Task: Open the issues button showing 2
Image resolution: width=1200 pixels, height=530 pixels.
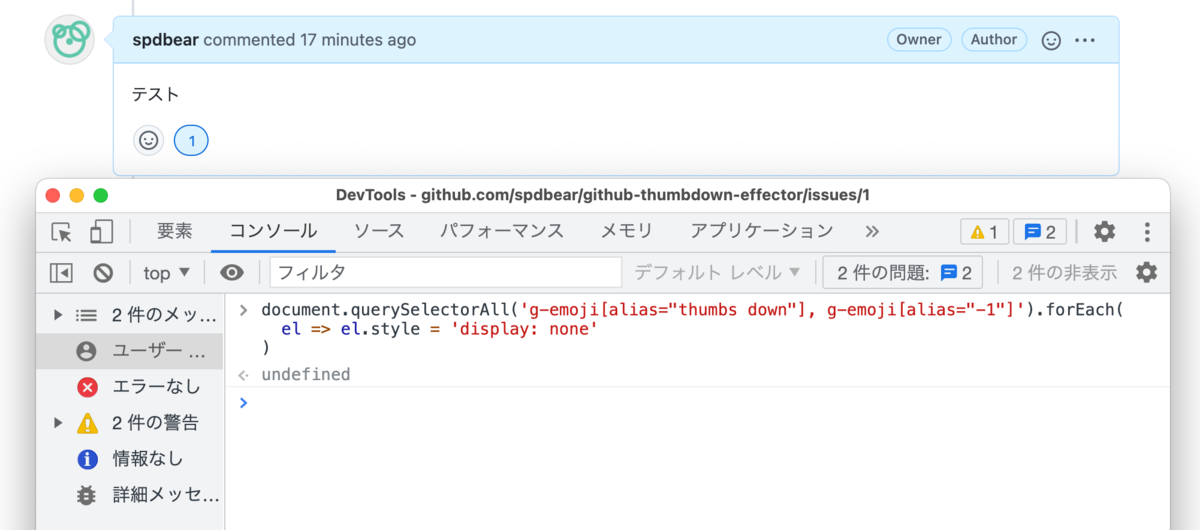Action: (903, 272)
